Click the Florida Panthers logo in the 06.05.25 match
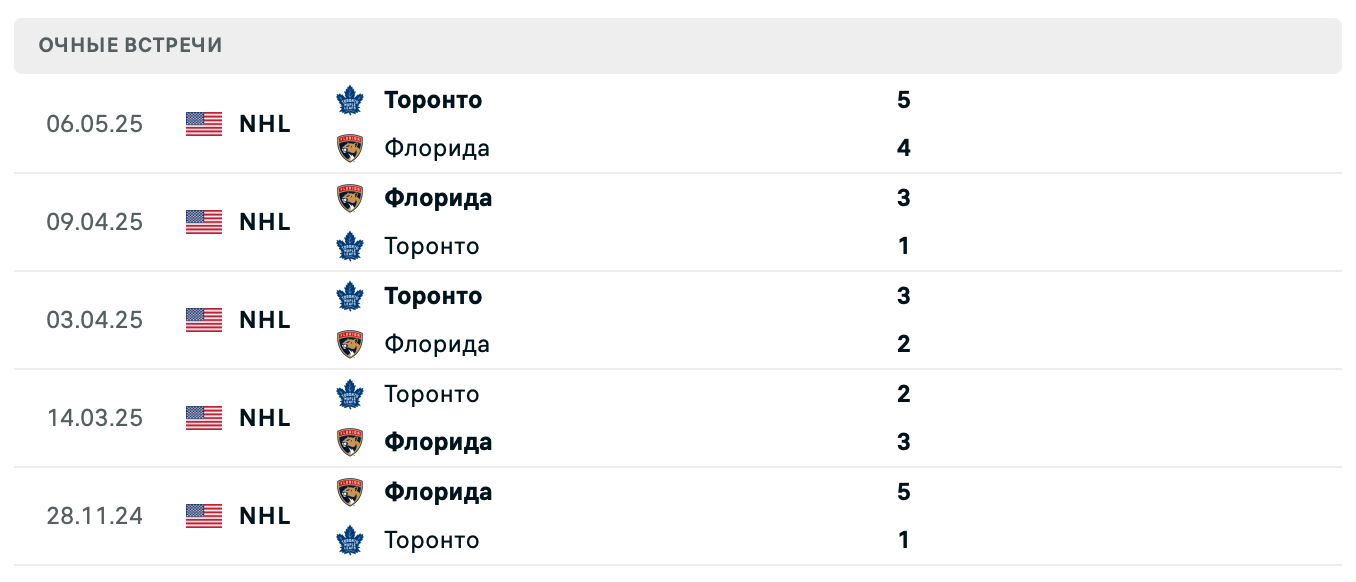Image resolution: width=1356 pixels, height=582 pixels. [x=350, y=148]
